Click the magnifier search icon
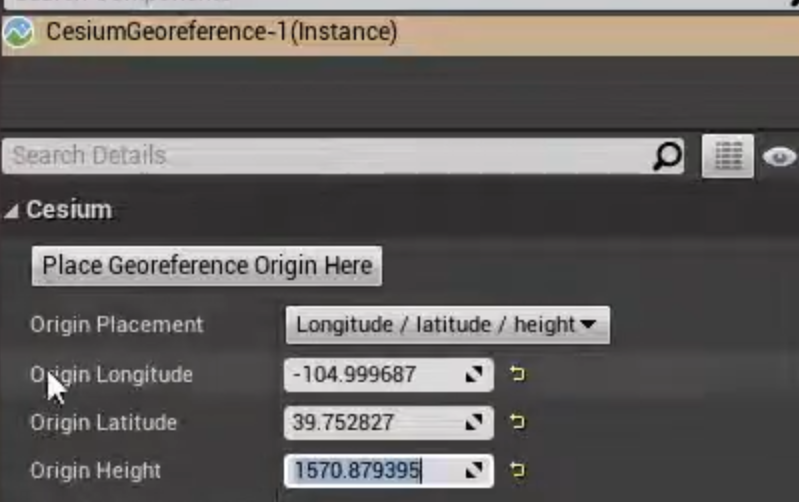This screenshot has width=799, height=502. [x=667, y=155]
